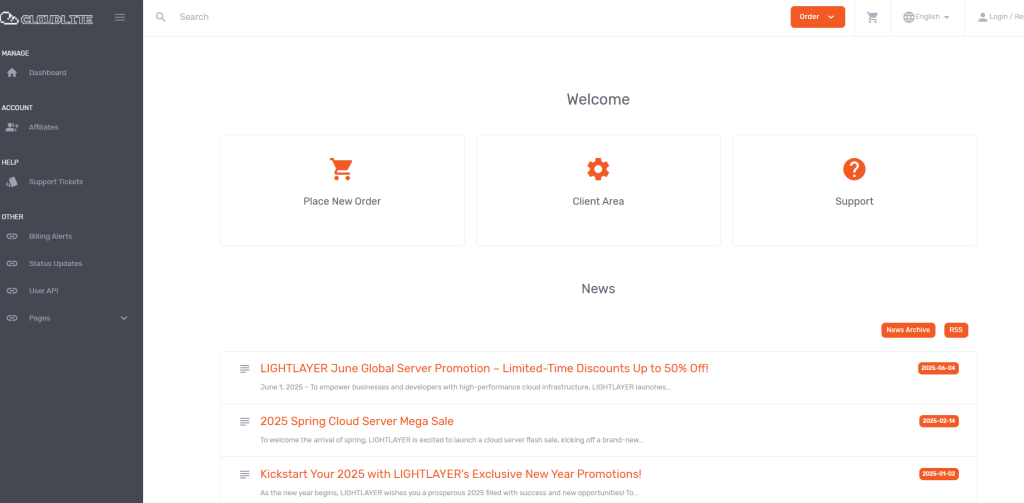Click the User API link icon
The height and width of the screenshot is (503, 1024).
[12, 291]
